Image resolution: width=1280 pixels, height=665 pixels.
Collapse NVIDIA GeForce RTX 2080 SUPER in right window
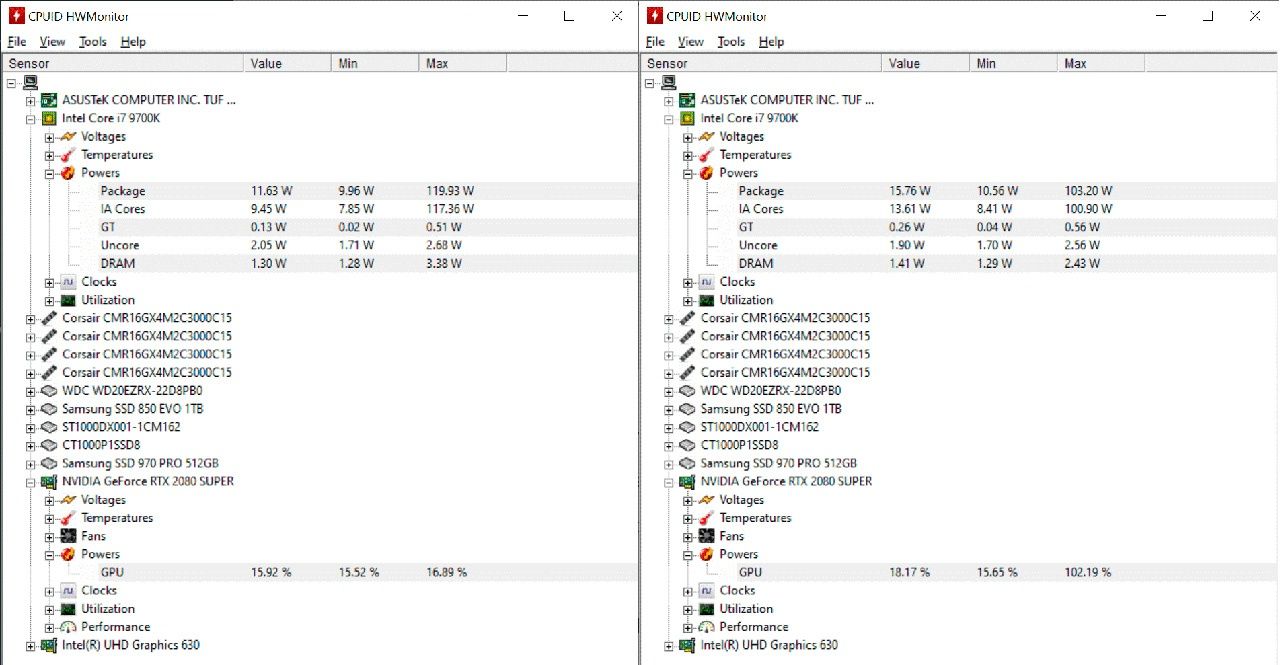click(x=669, y=482)
